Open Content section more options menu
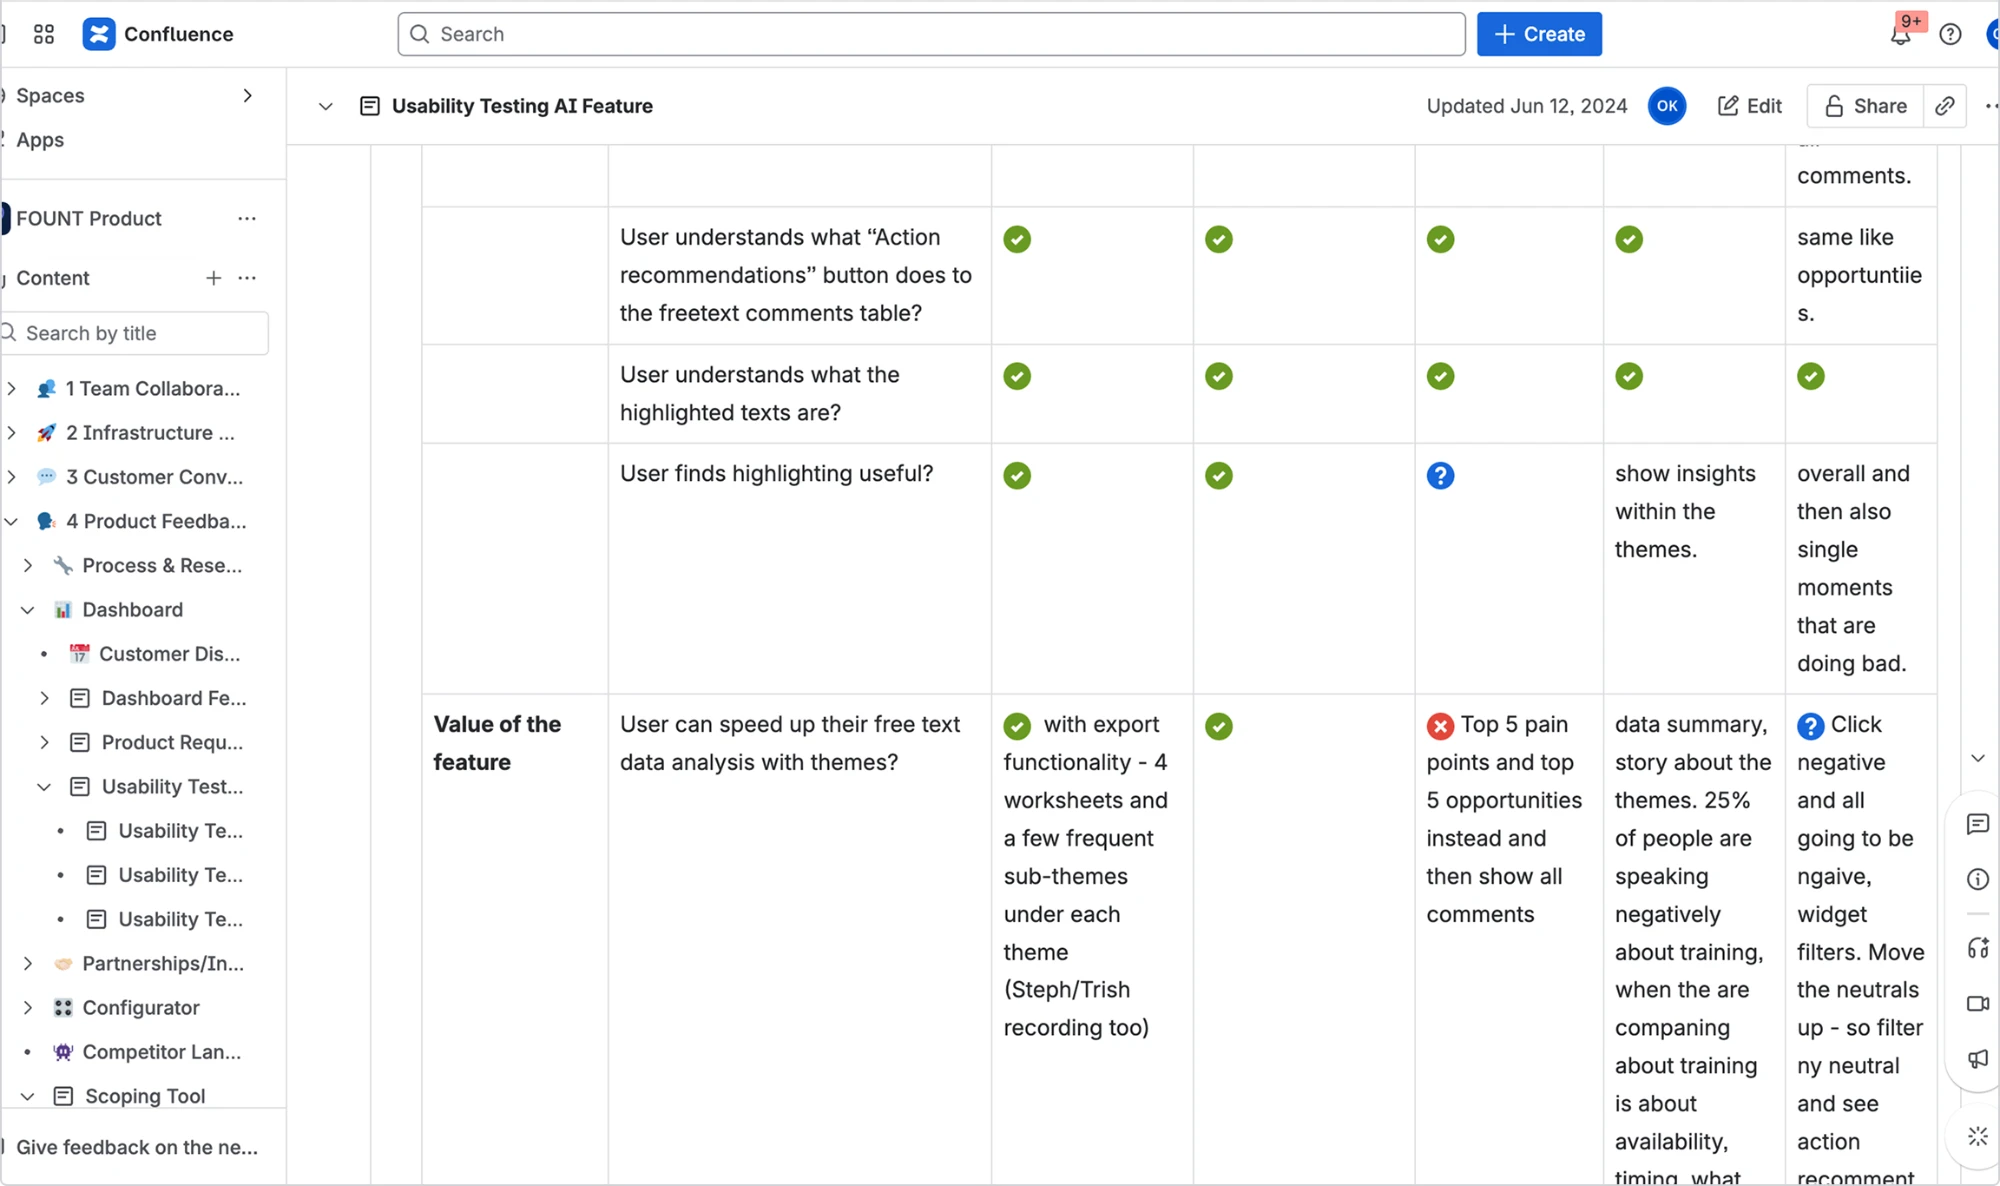The height and width of the screenshot is (1186, 2000). [247, 278]
